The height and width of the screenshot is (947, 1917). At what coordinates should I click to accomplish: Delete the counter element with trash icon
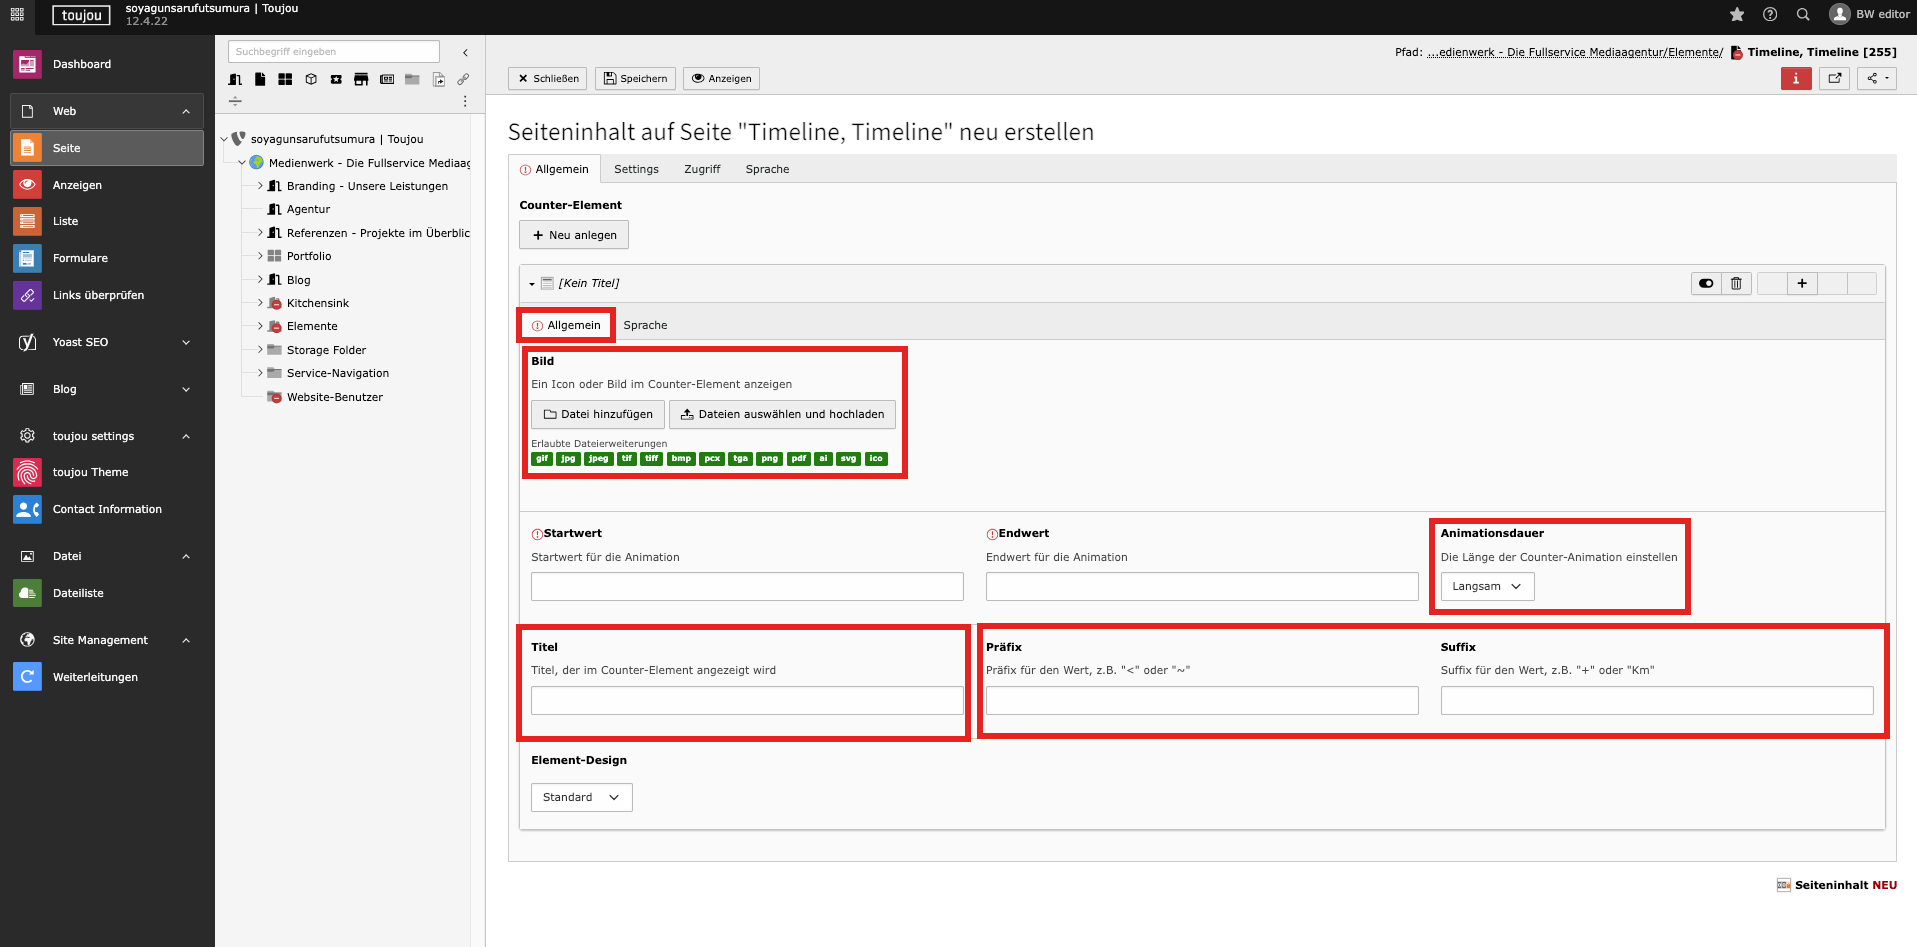pyautogui.click(x=1736, y=283)
